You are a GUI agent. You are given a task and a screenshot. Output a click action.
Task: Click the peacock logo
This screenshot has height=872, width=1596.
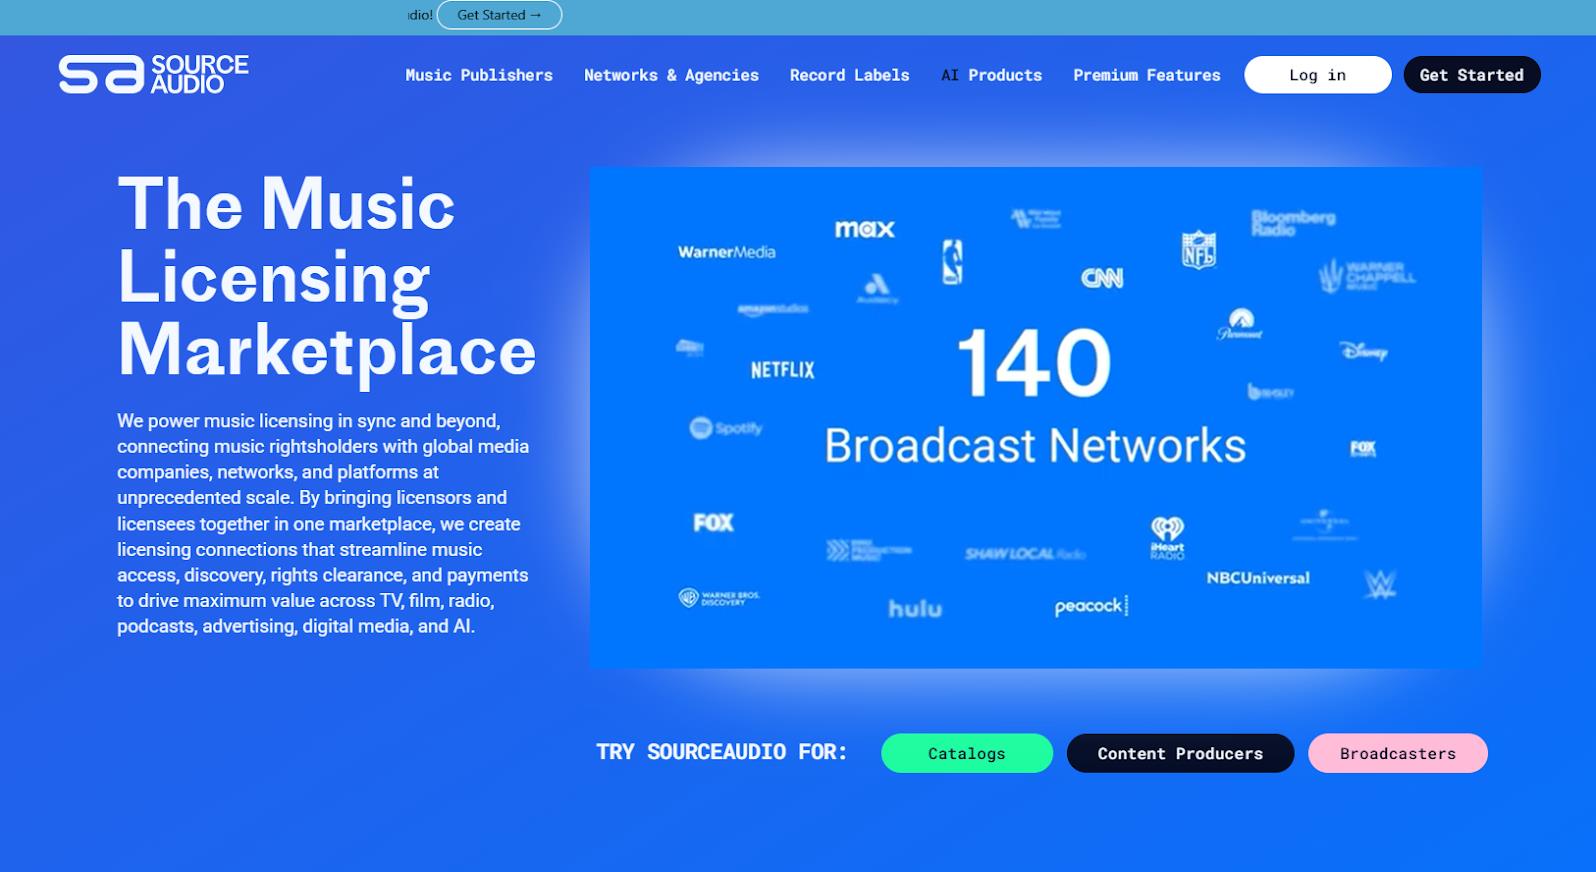pyautogui.click(x=1091, y=606)
